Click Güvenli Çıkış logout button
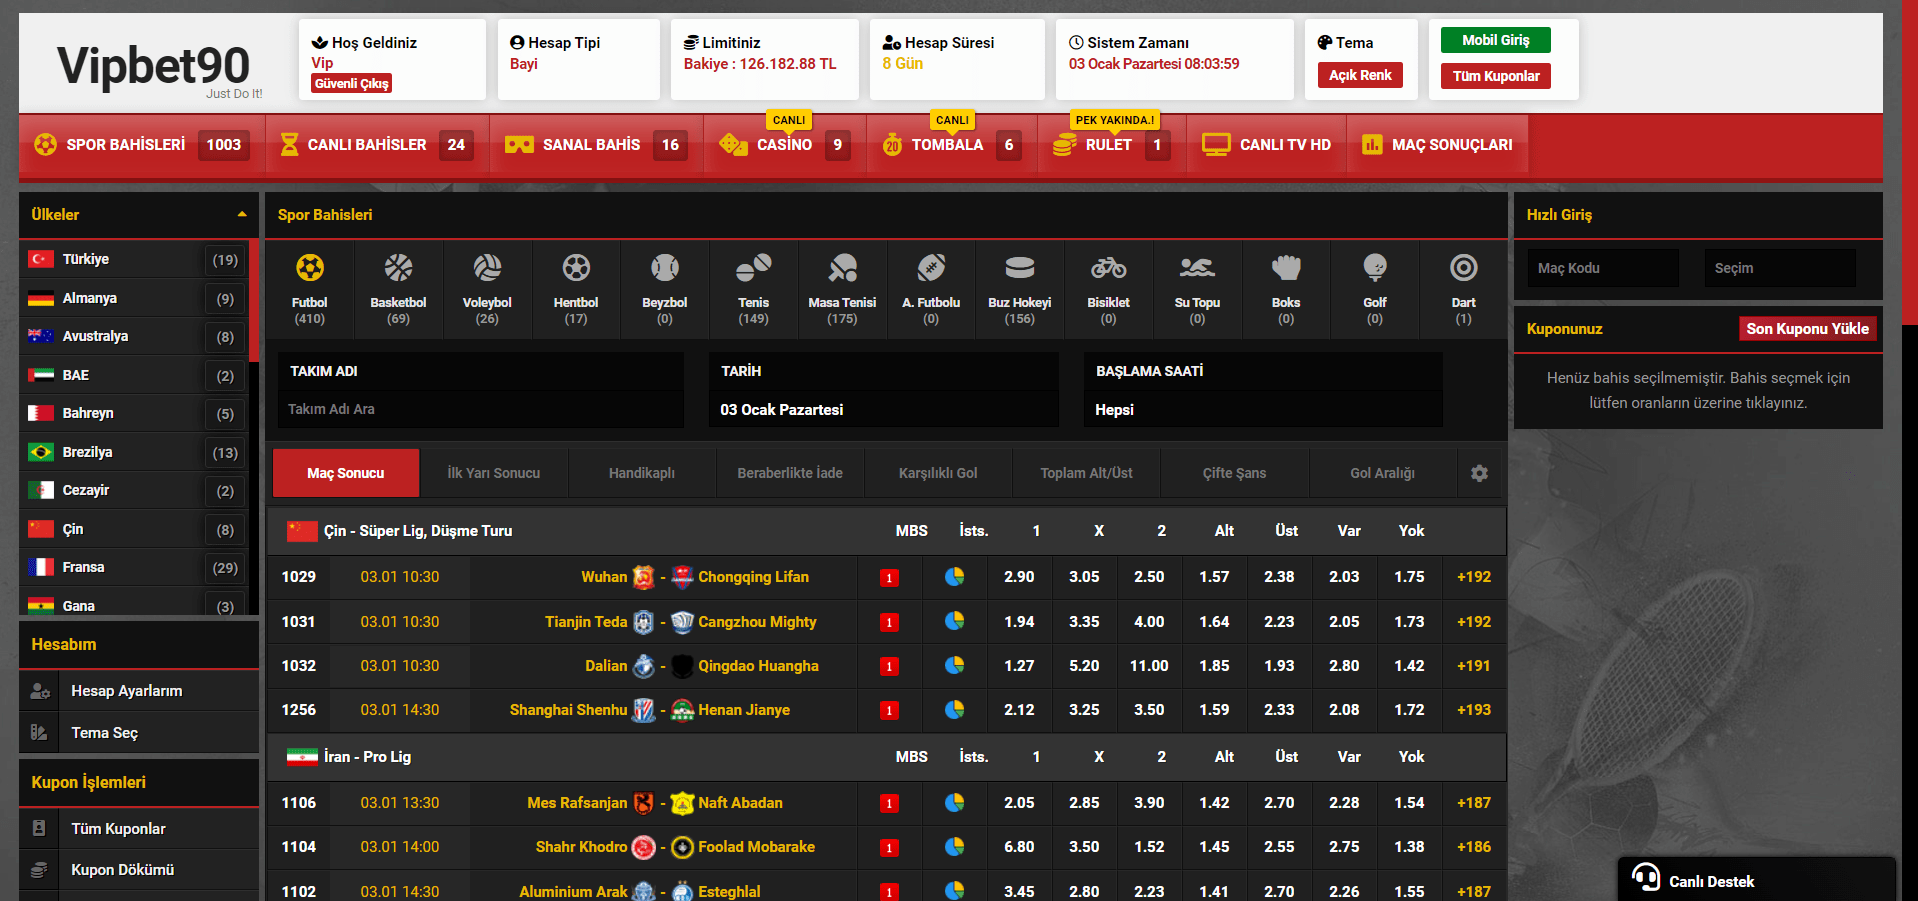 point(351,84)
